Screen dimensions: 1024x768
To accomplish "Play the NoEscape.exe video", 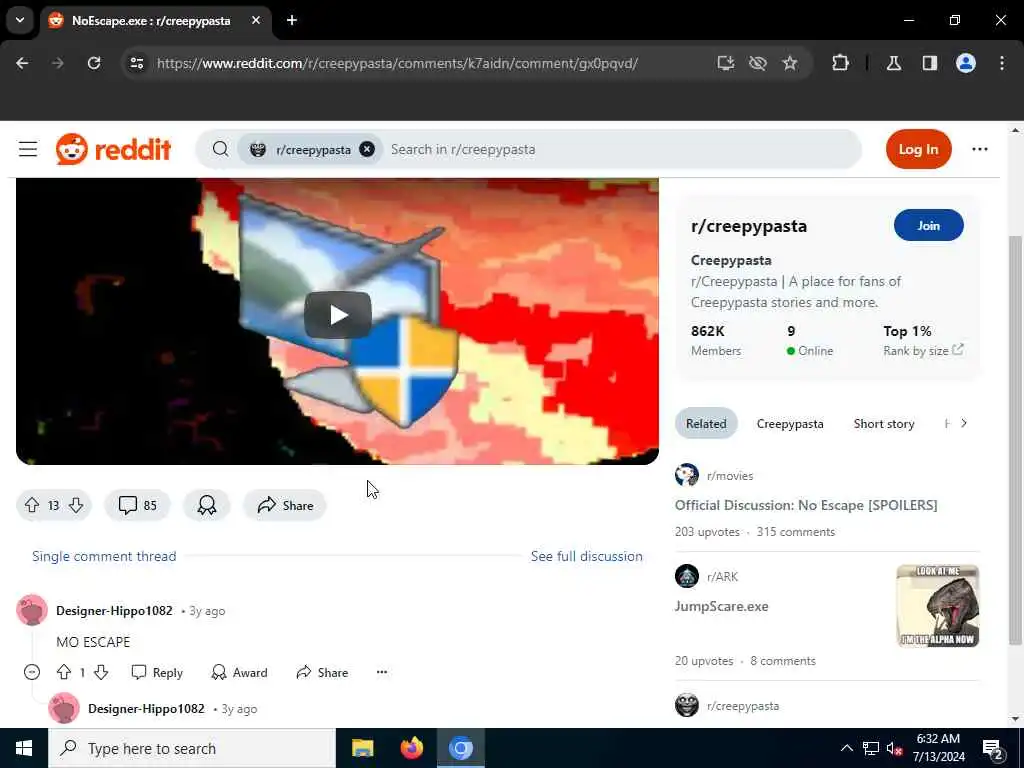I will (x=338, y=315).
